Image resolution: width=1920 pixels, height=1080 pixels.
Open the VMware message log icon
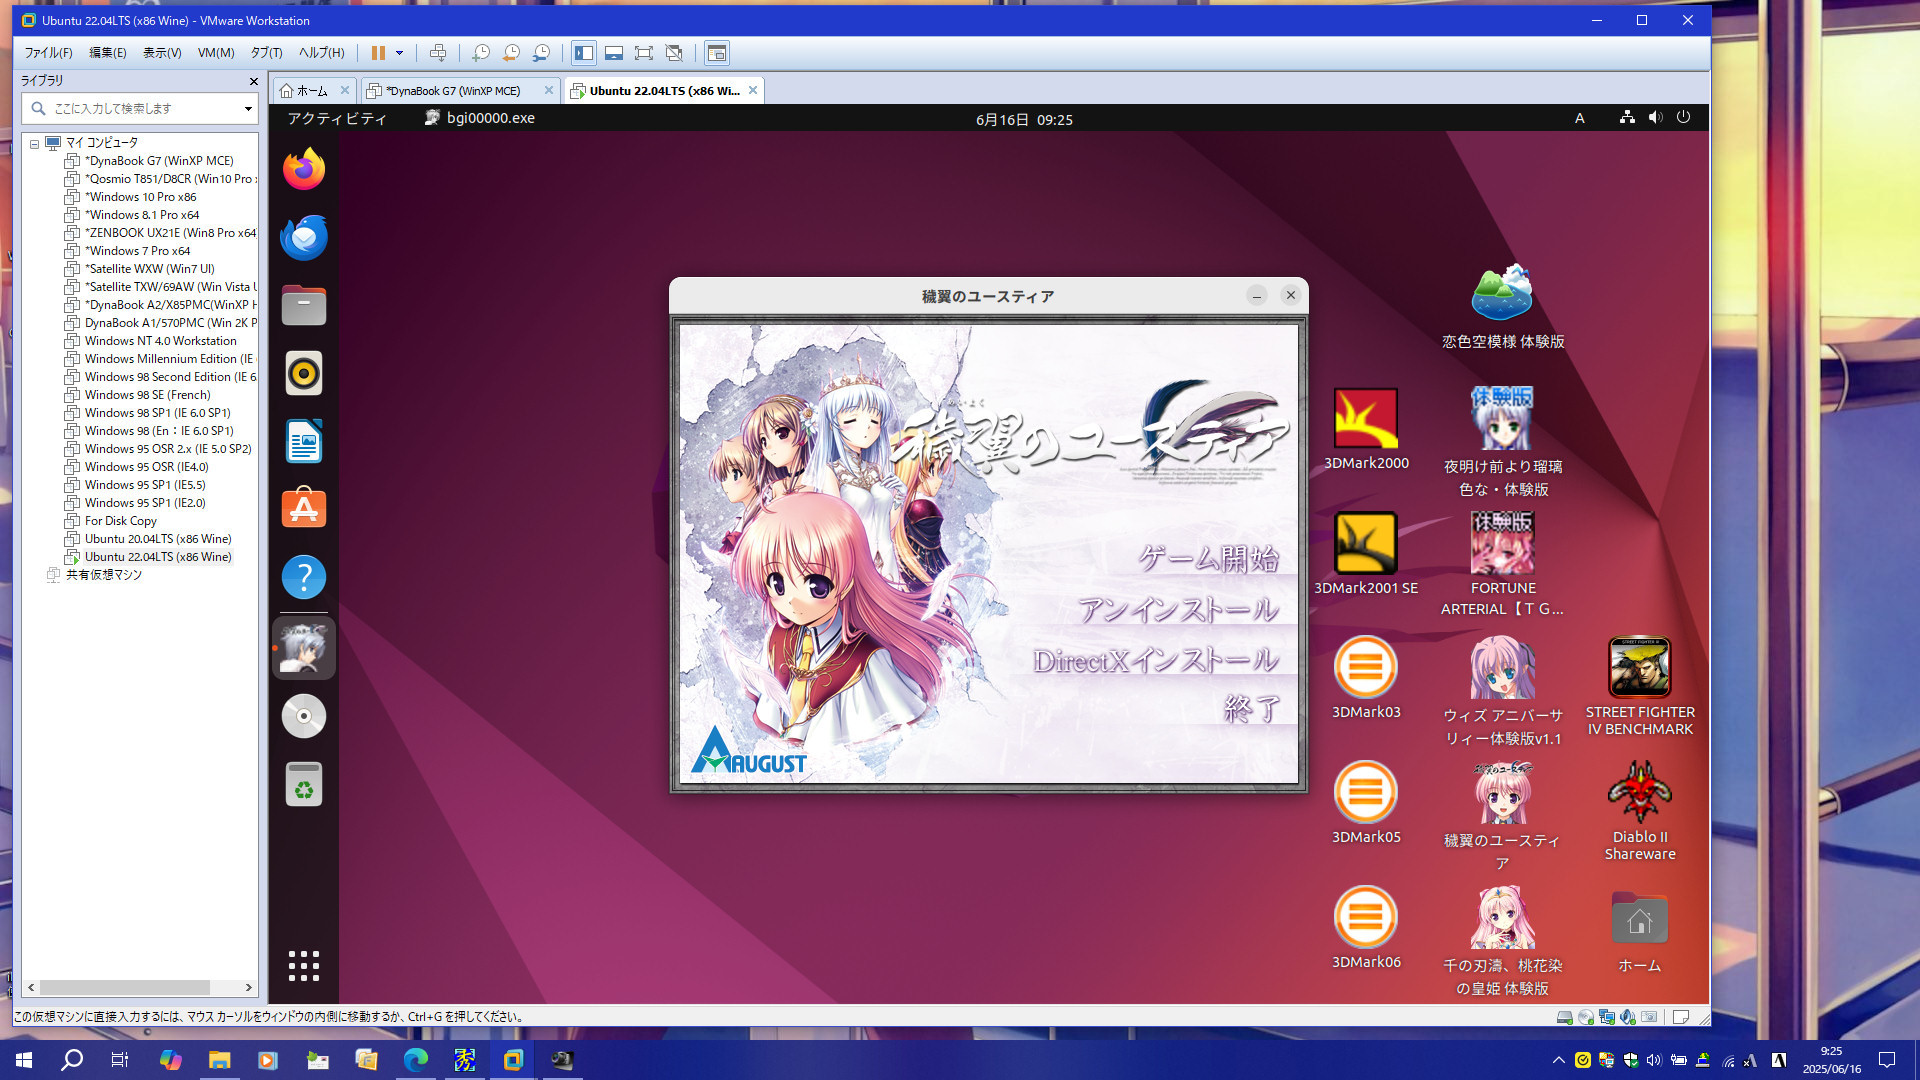click(x=1681, y=1017)
